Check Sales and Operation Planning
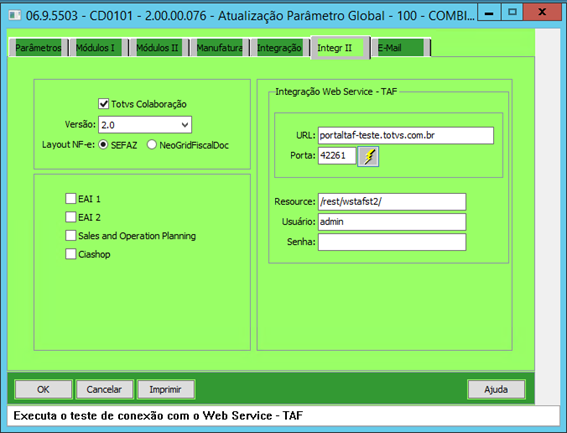 pos(71,235)
